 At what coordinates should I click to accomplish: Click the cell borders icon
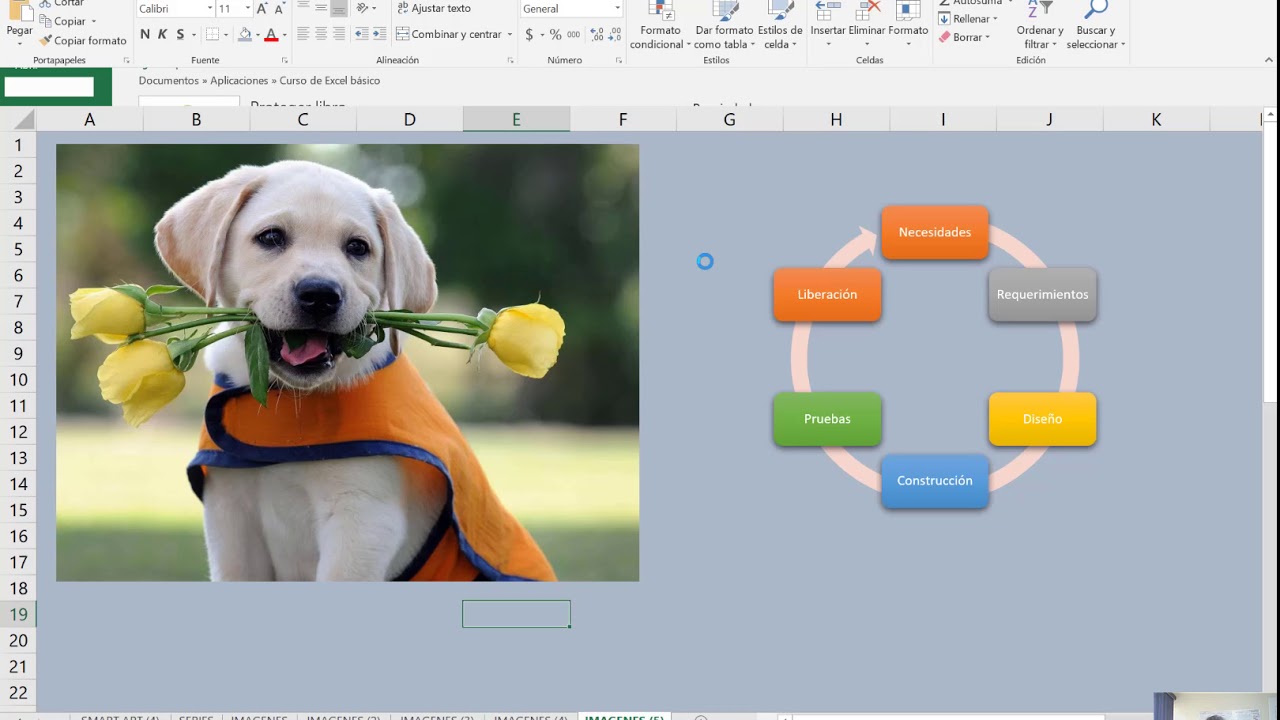click(x=212, y=34)
